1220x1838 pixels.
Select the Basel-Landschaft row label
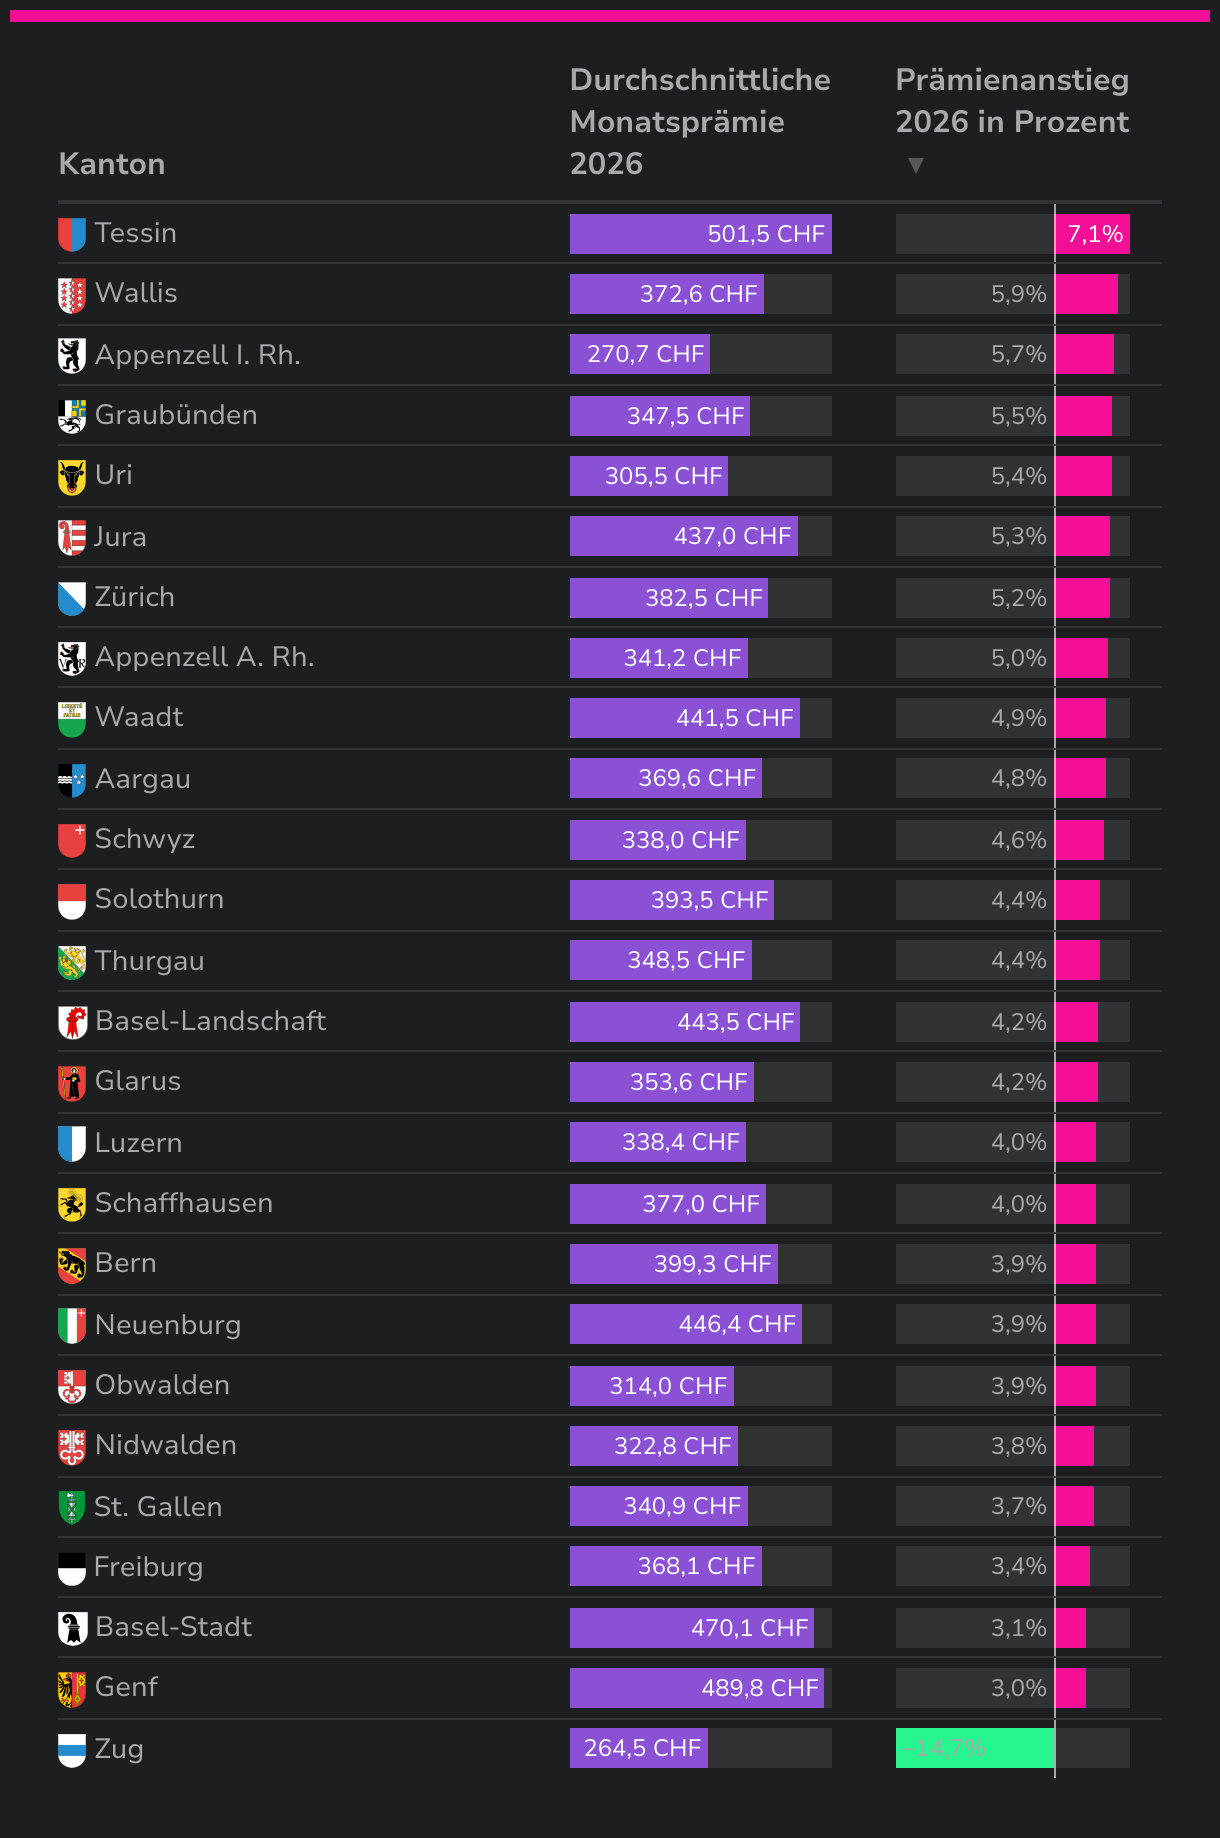(x=211, y=1021)
